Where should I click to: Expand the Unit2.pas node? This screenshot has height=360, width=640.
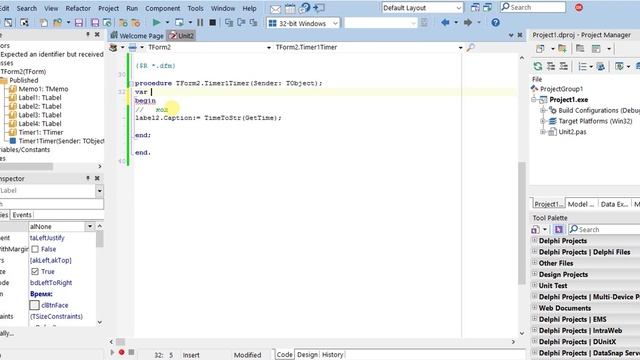tap(543, 132)
